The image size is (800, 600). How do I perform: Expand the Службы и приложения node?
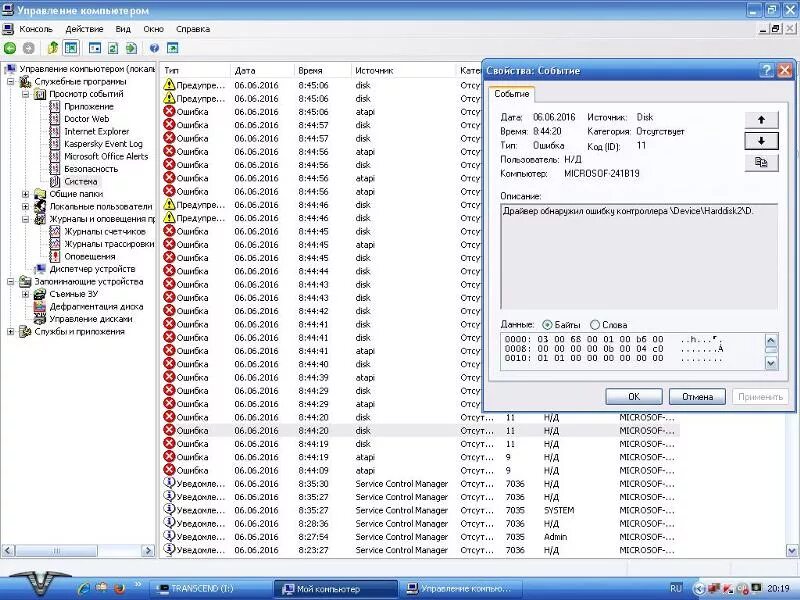10,332
